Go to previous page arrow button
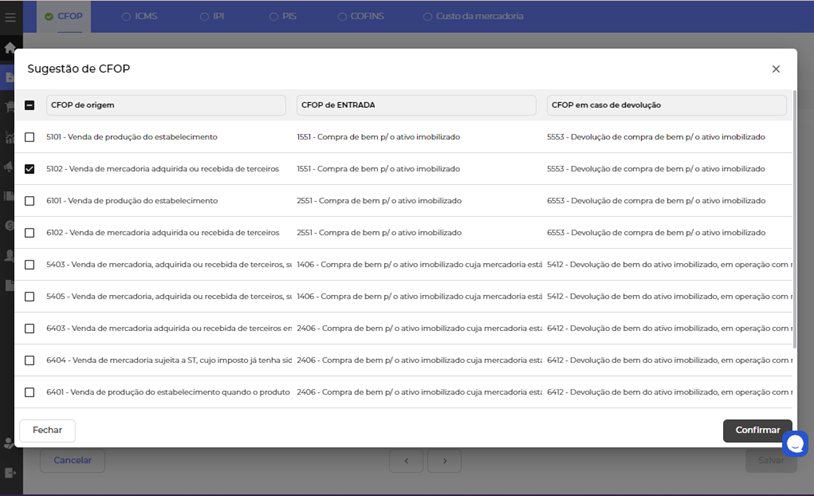This screenshot has width=814, height=496. click(x=406, y=460)
